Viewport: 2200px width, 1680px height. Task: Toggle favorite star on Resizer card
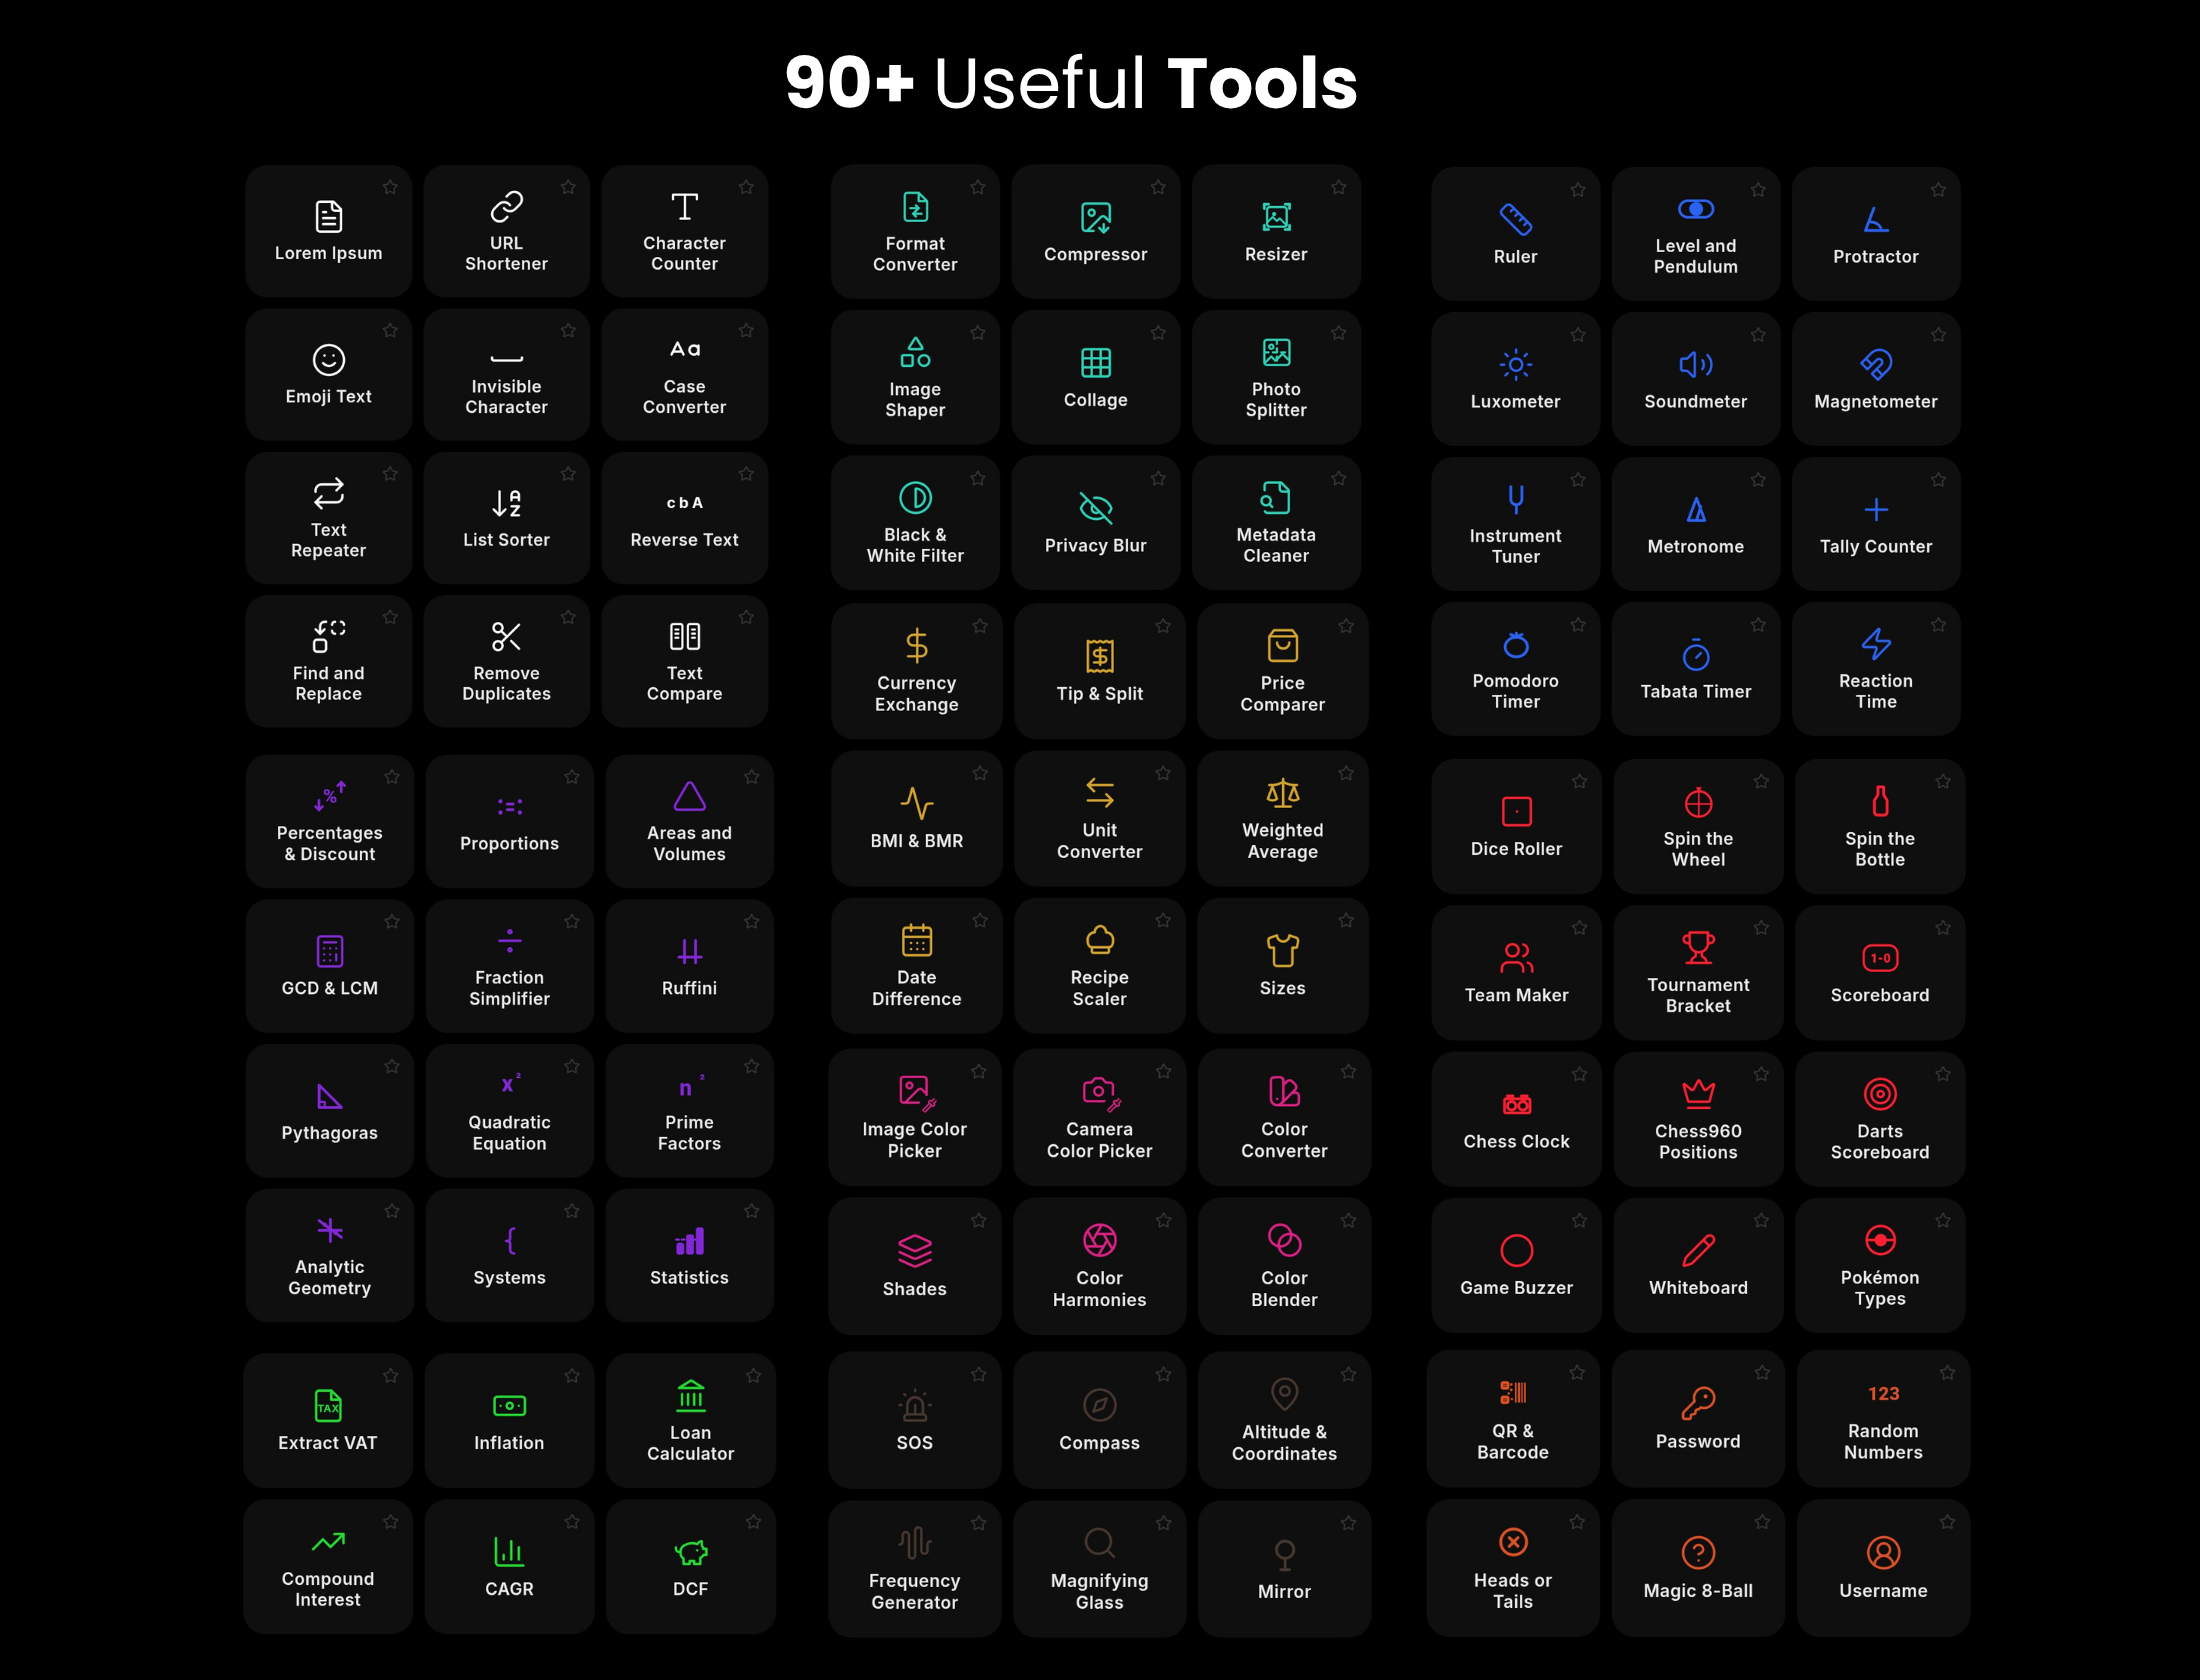1339,187
